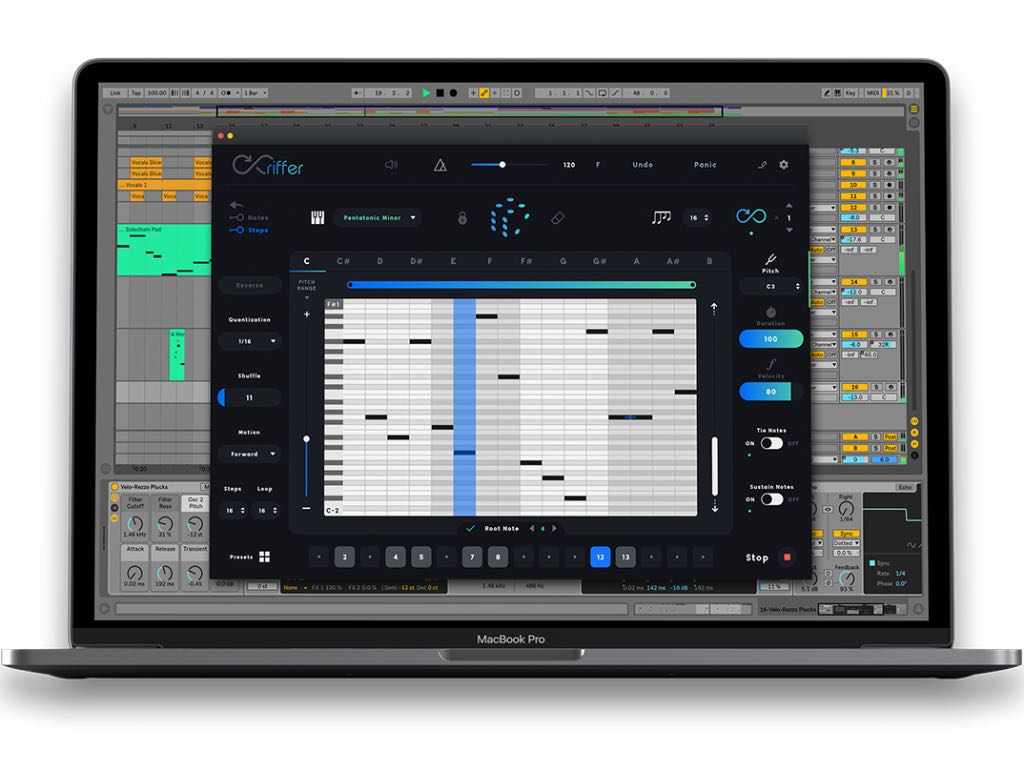
Task: Click the padlock lock icon
Action: 462,217
